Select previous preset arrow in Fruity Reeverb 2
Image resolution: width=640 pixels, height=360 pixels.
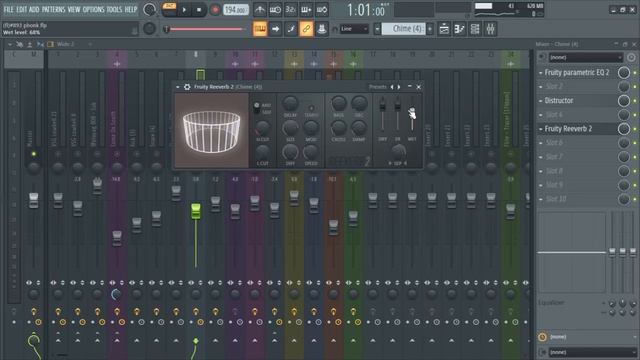392,87
